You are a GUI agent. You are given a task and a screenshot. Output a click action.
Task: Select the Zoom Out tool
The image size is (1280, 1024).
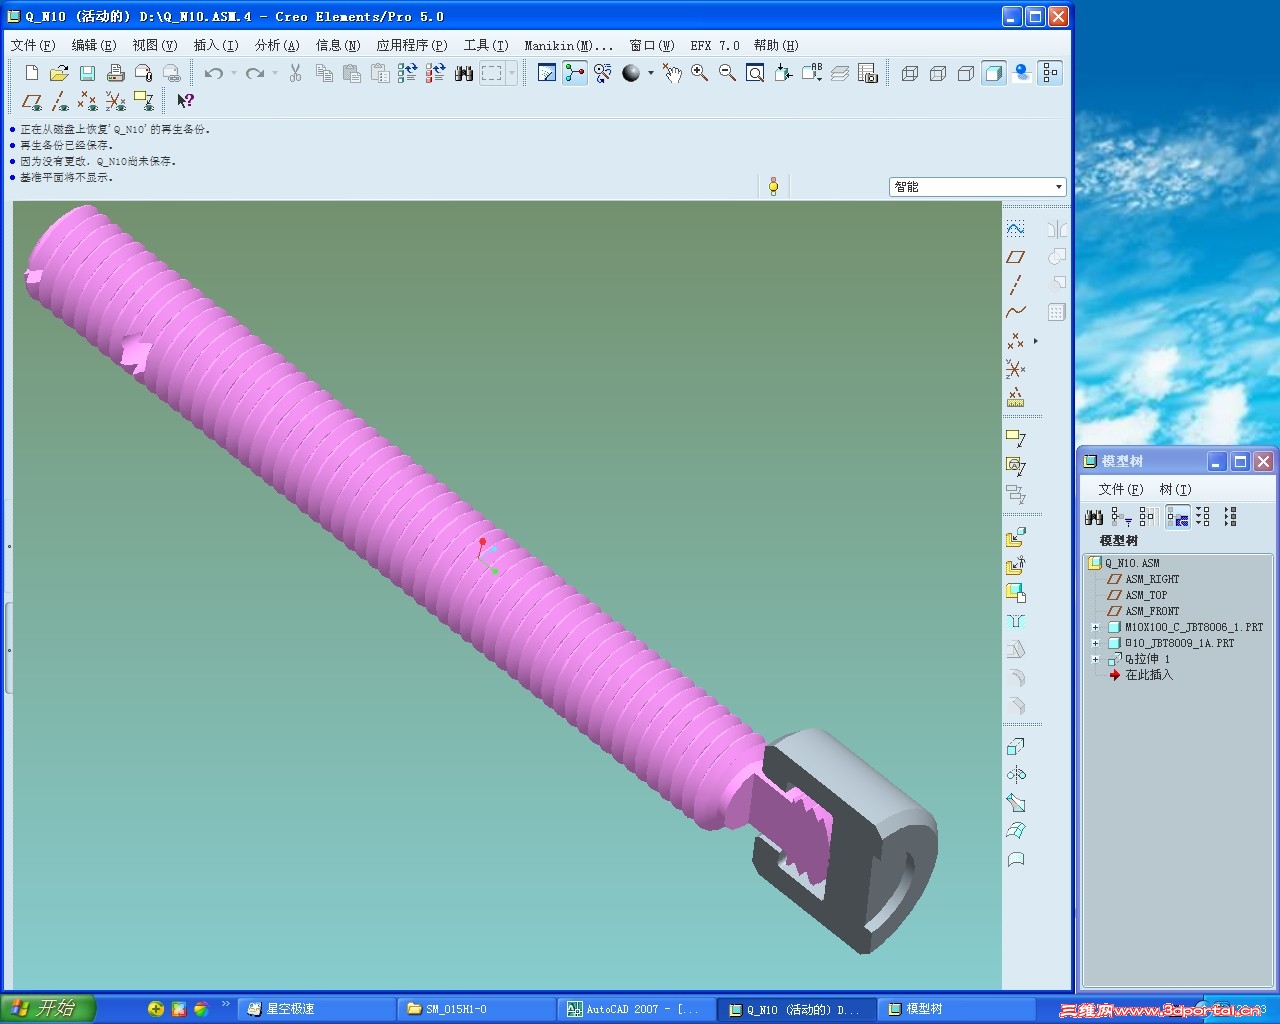pyautogui.click(x=727, y=73)
